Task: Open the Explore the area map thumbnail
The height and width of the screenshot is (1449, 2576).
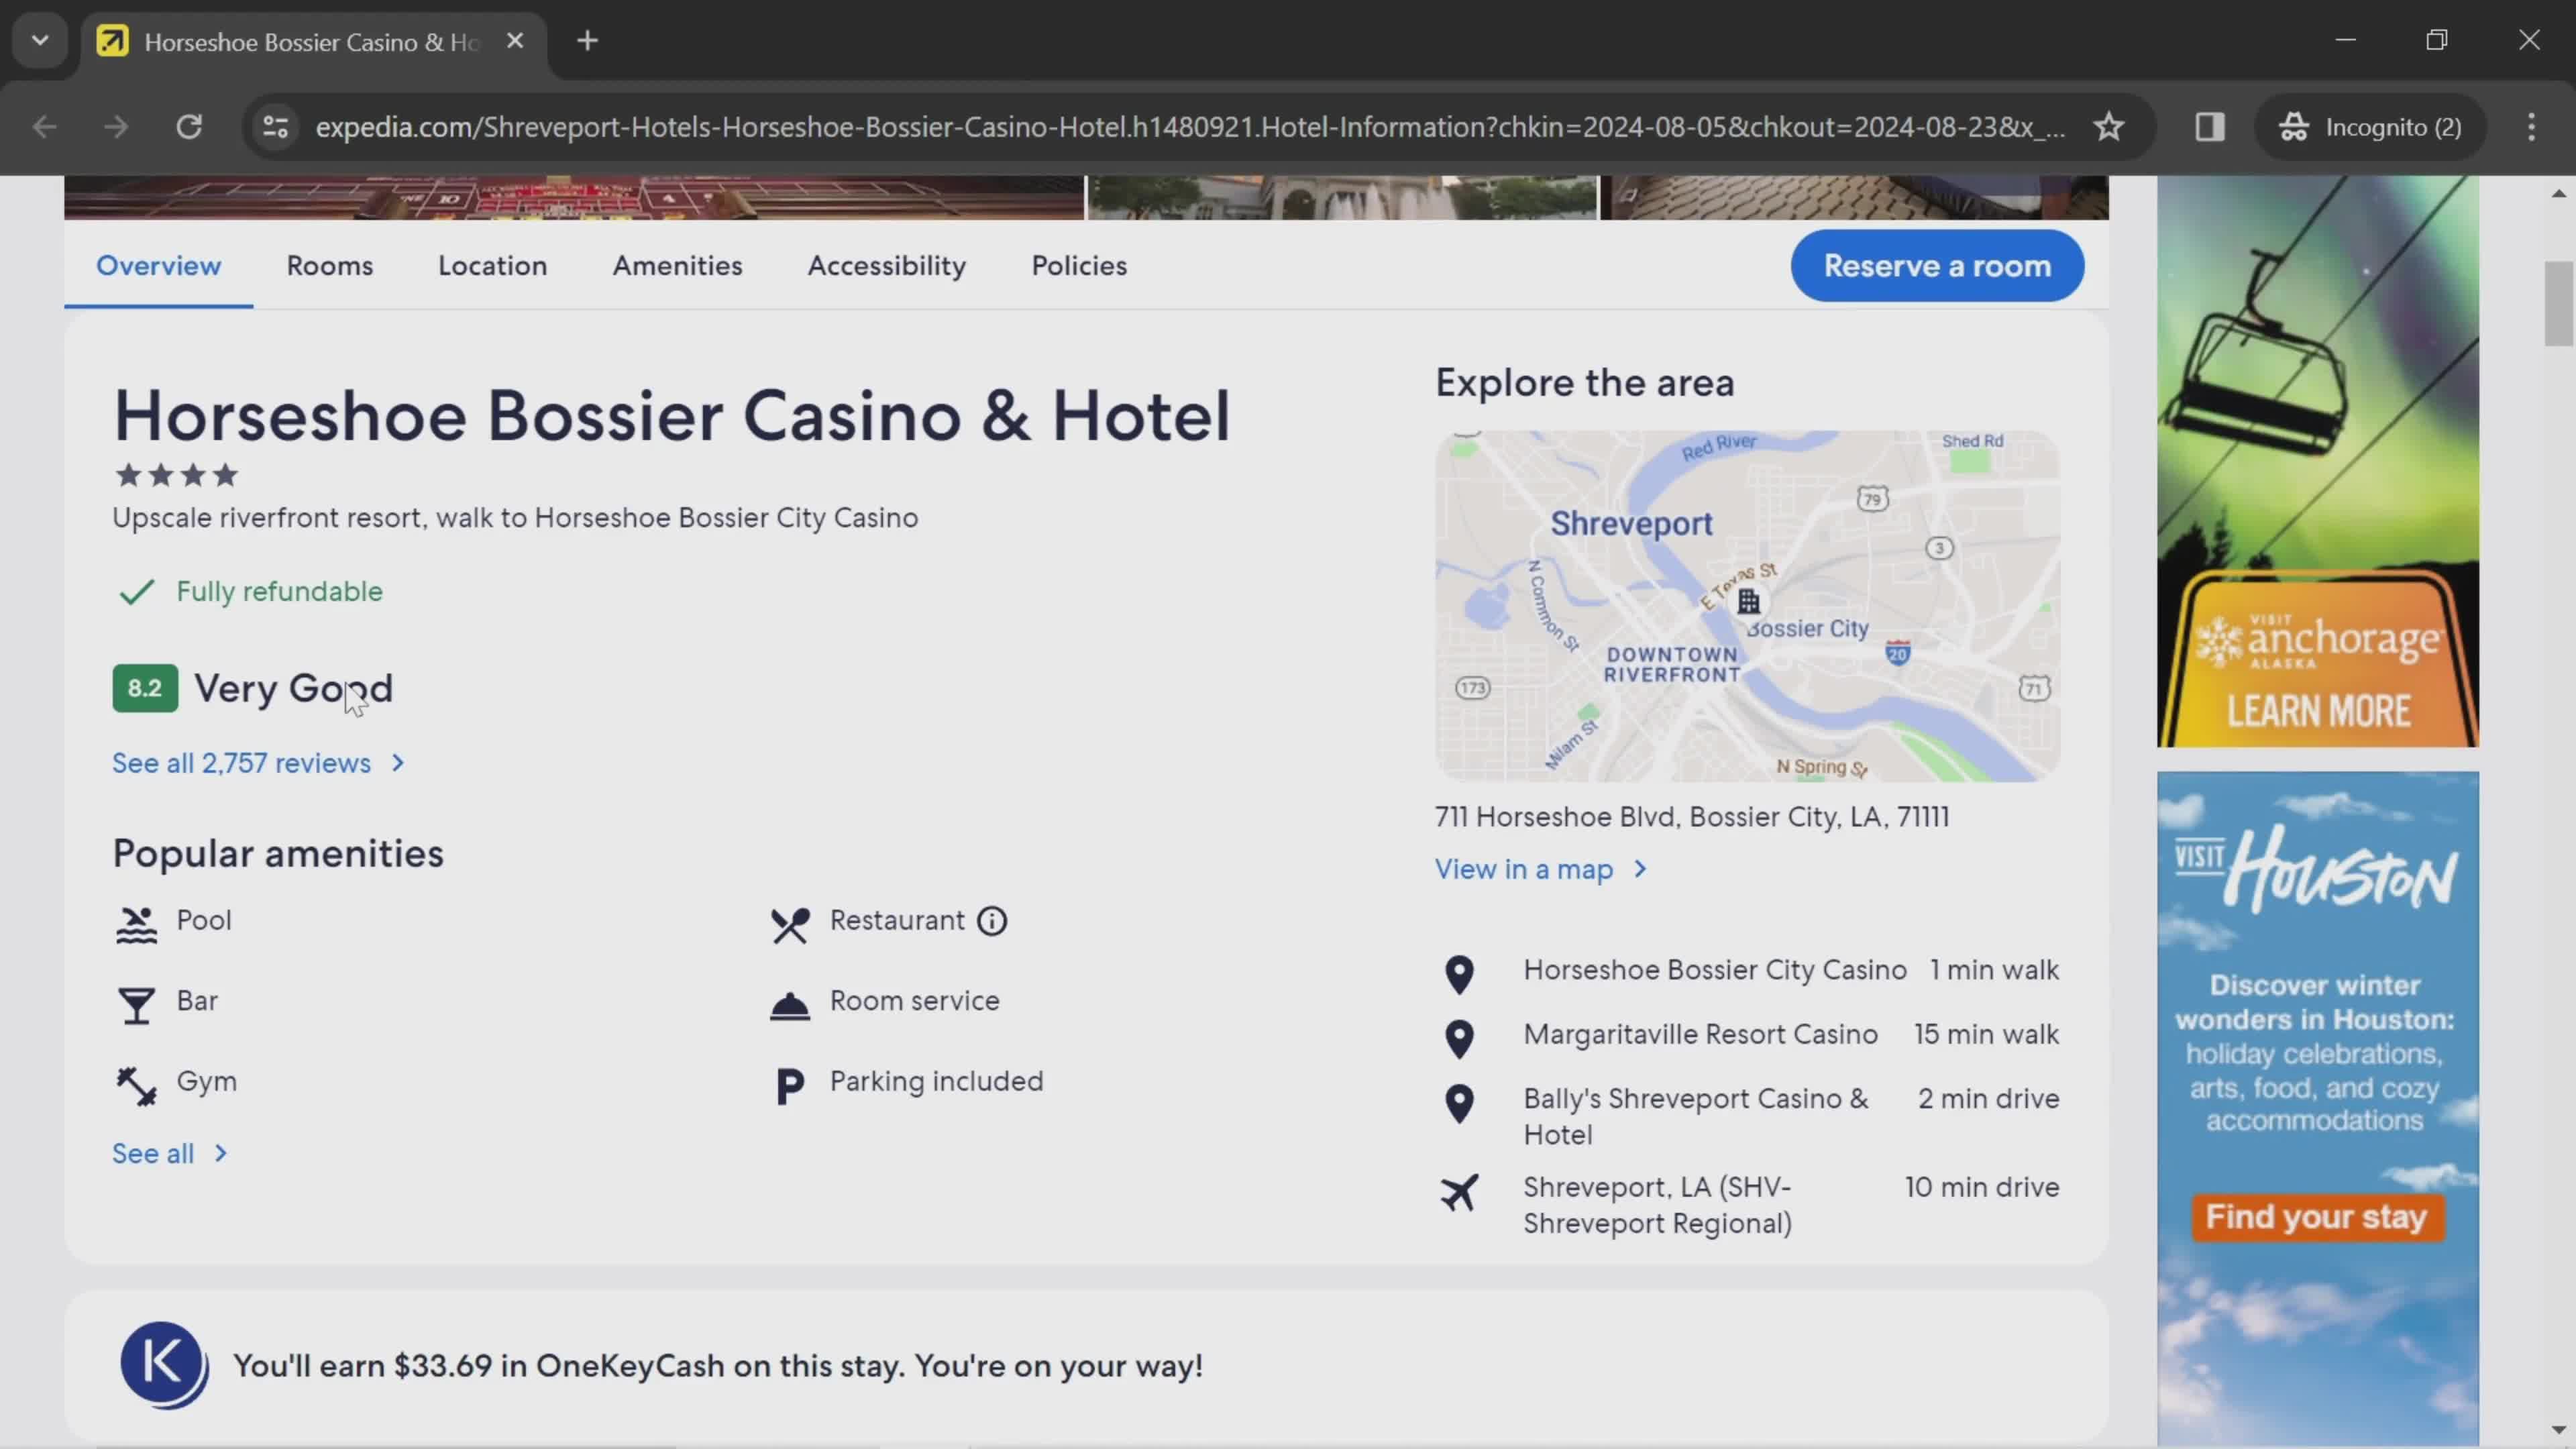Action: (x=1747, y=606)
